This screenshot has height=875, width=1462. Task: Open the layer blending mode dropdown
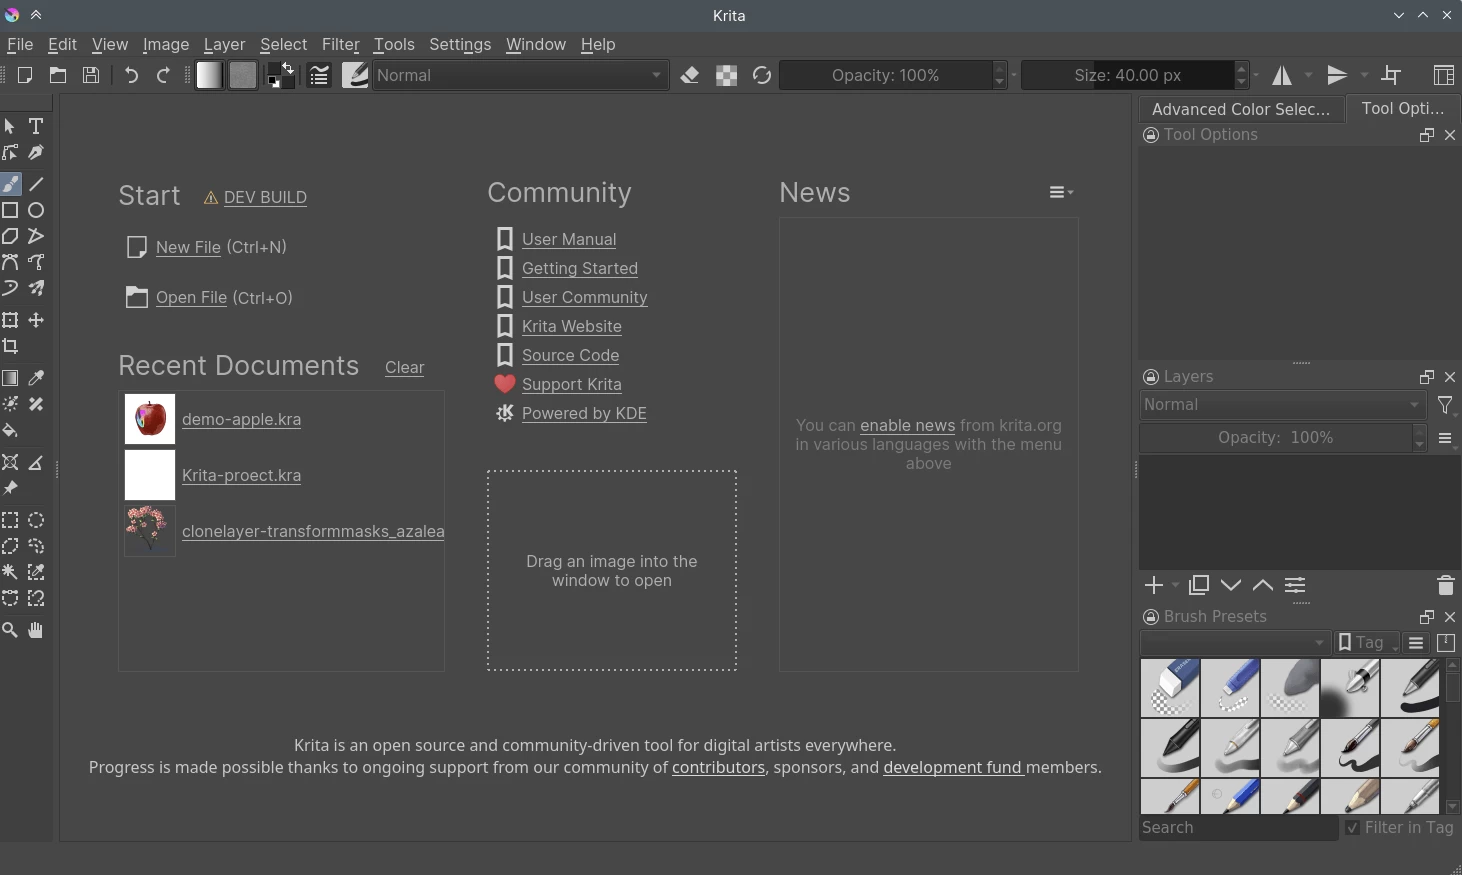(x=1281, y=405)
